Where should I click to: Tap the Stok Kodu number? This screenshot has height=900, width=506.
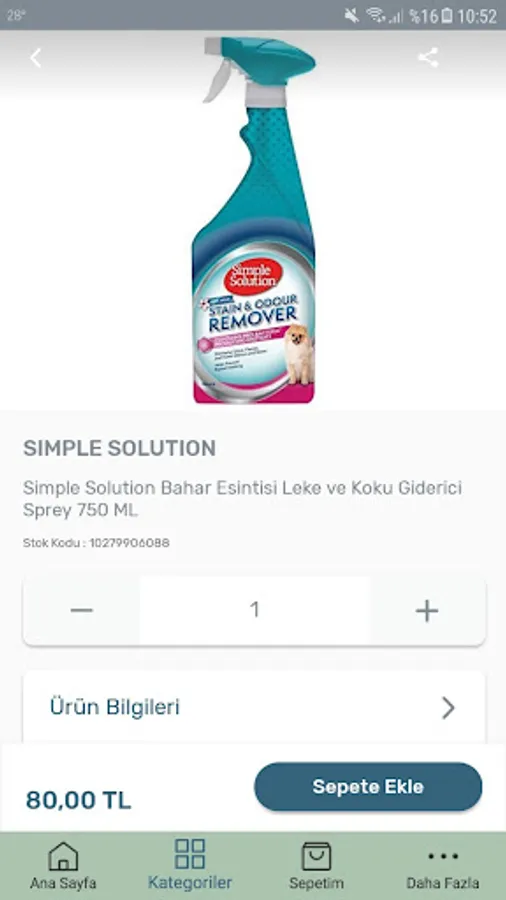click(x=129, y=542)
